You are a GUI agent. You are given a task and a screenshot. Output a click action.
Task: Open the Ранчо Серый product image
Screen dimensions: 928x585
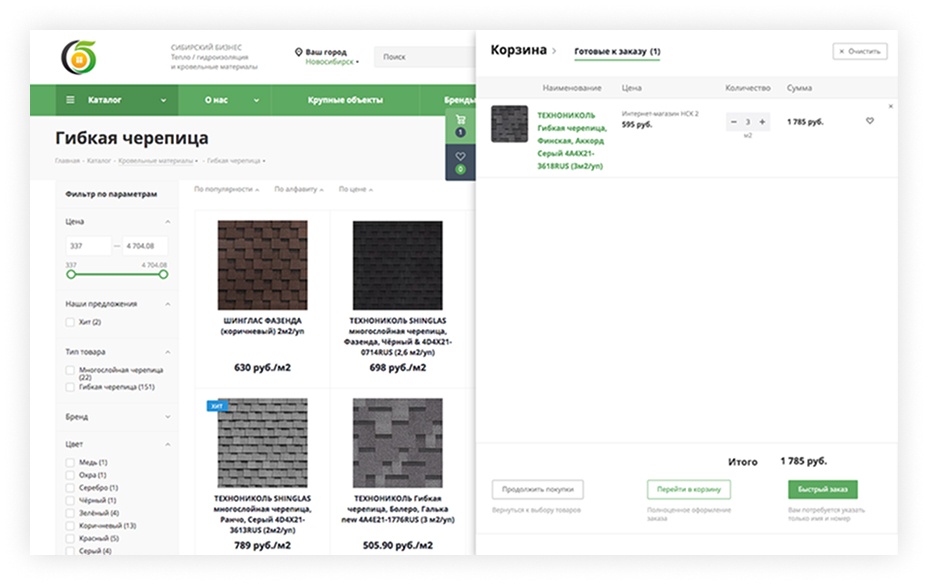point(262,443)
